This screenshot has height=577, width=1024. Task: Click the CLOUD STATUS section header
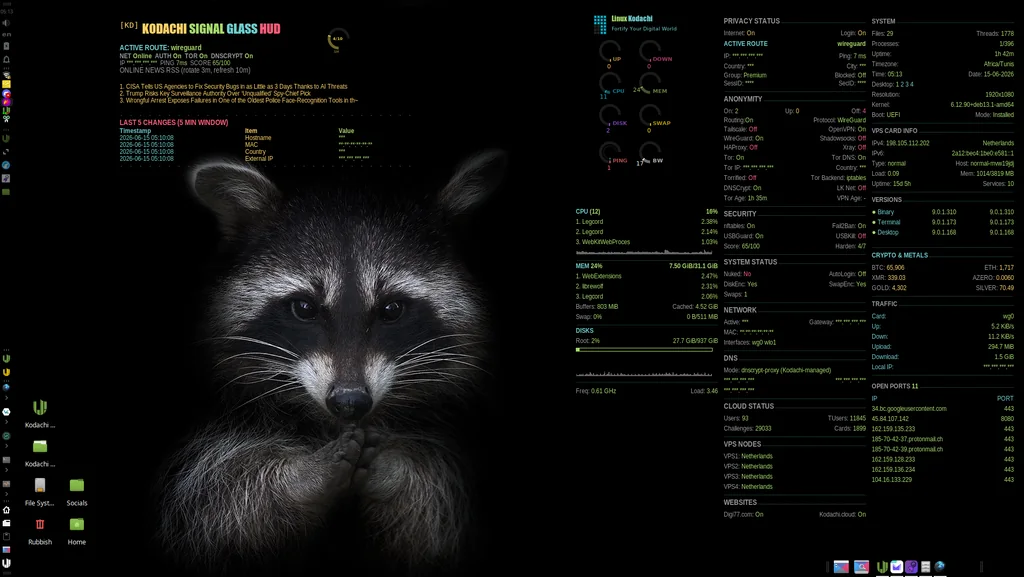click(748, 406)
